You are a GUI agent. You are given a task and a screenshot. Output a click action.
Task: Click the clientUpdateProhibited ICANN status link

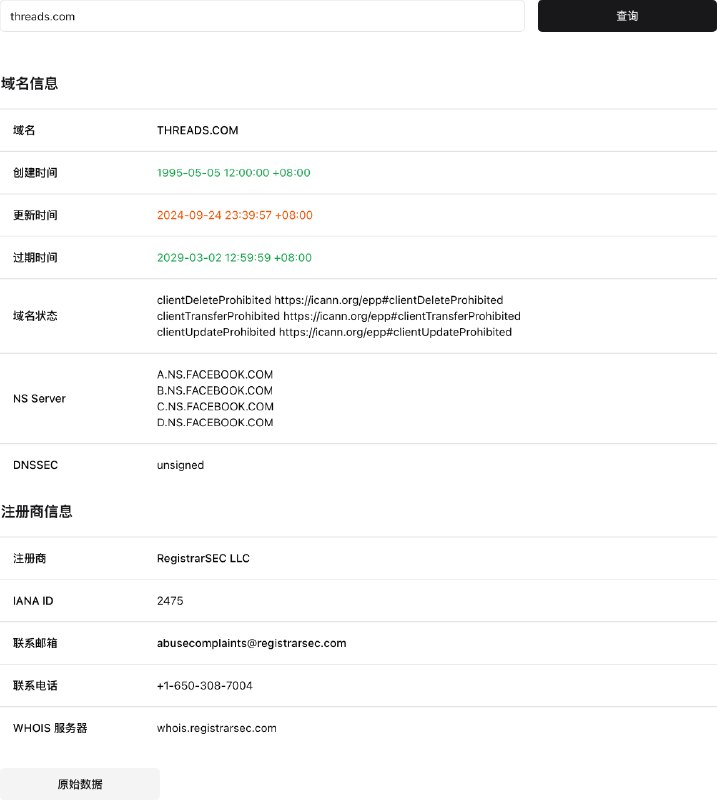395,332
